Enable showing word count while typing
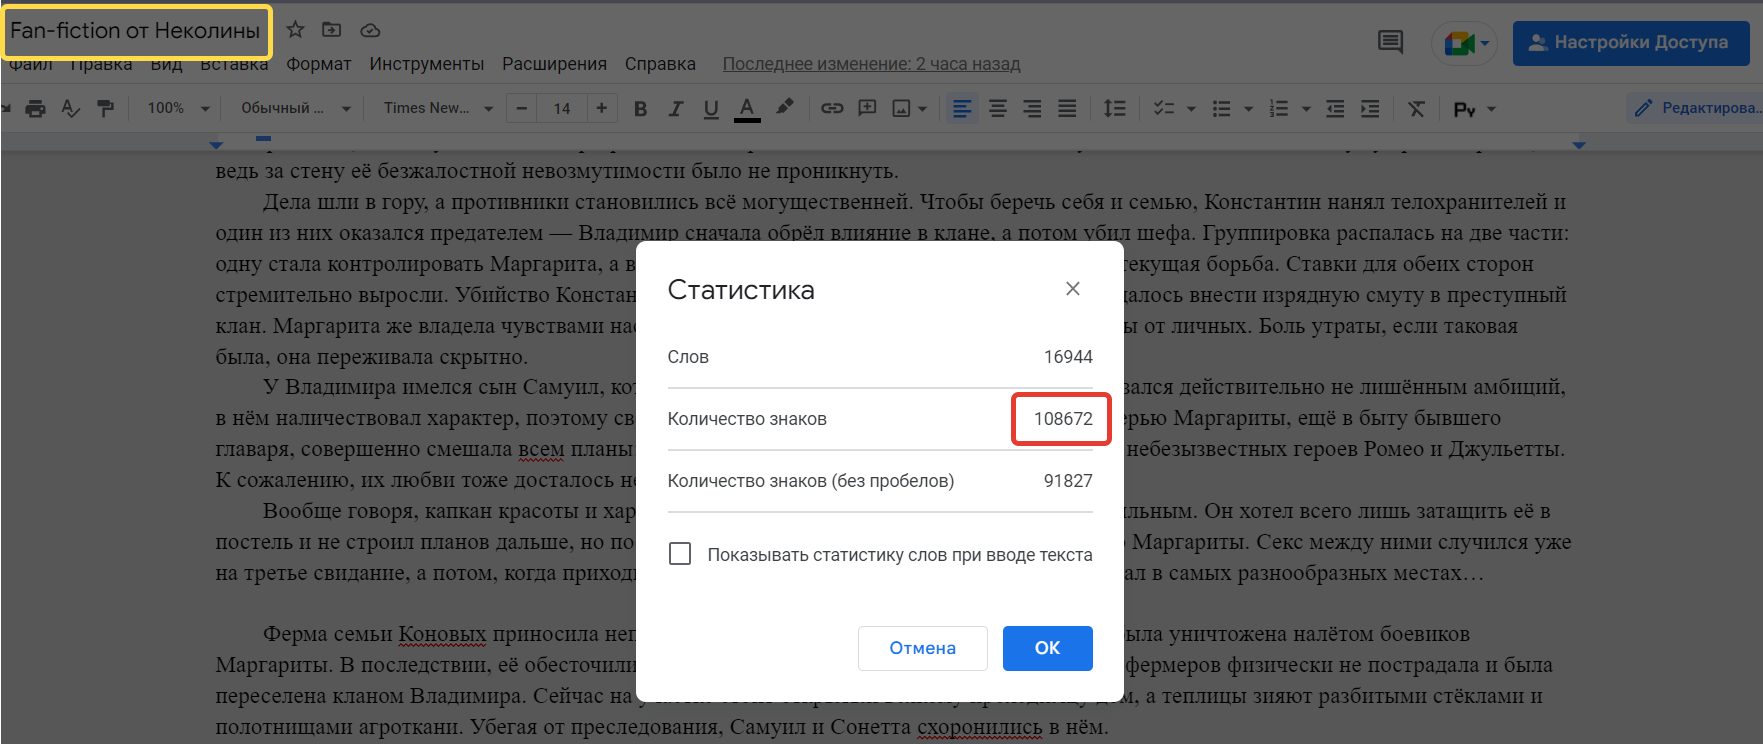 [680, 554]
